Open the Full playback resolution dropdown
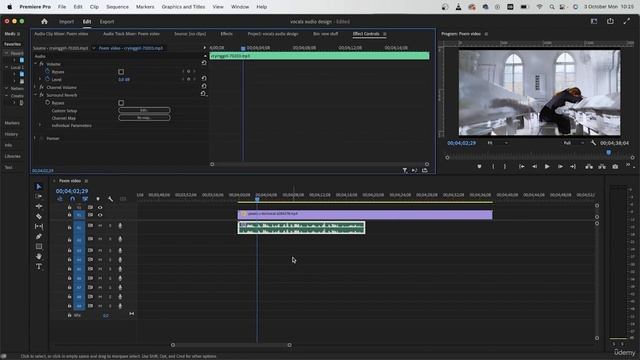640x360 pixels. 573,143
